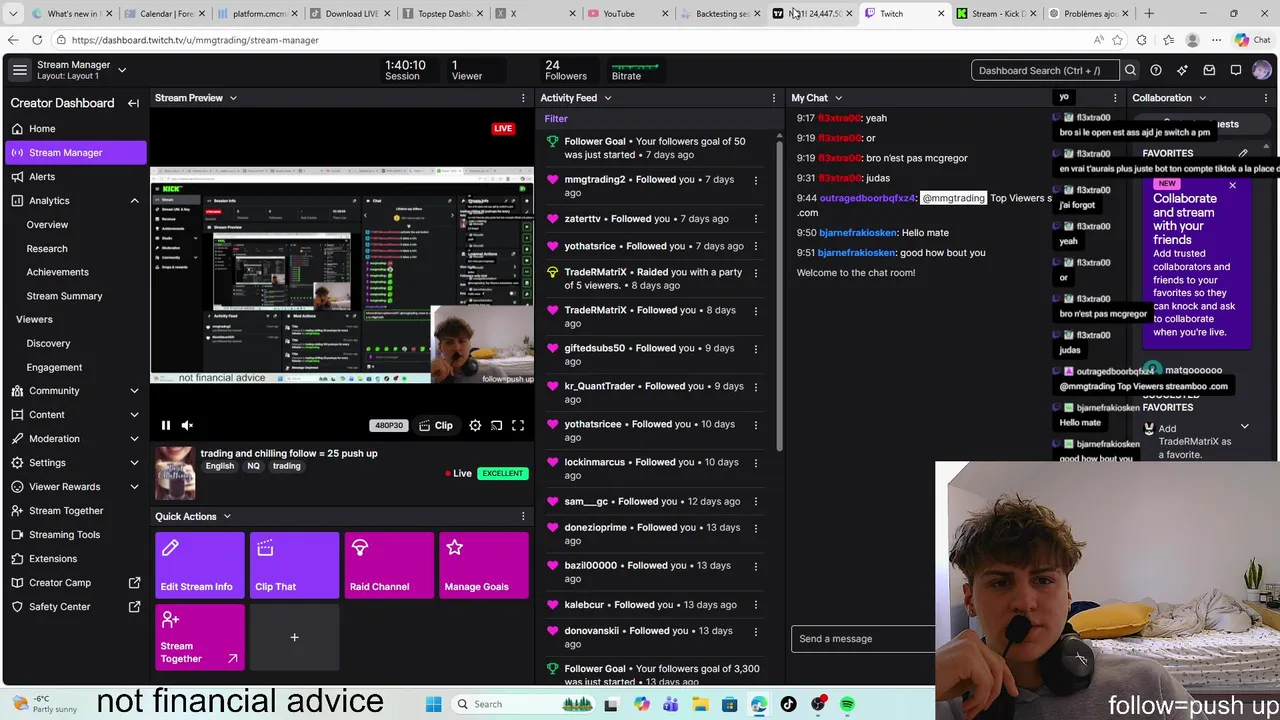Click the 480P30 quality badge
1280x720 pixels.
pos(389,426)
